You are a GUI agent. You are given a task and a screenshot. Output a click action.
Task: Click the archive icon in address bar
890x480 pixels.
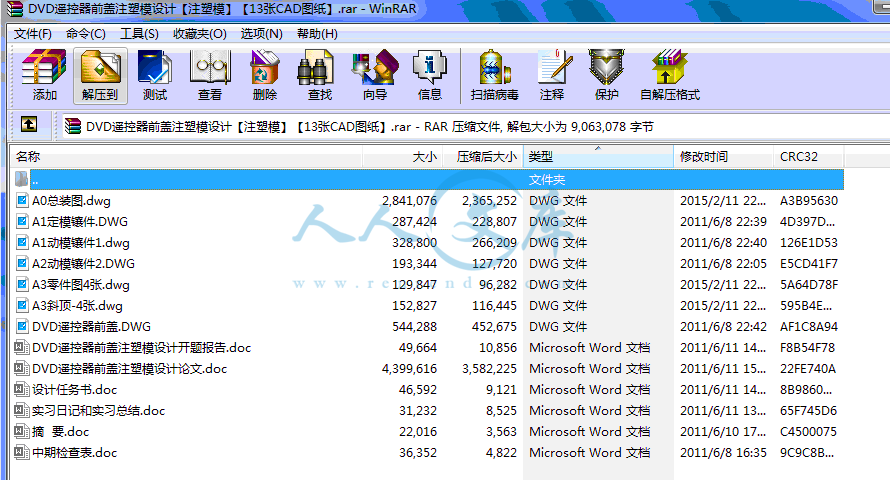point(73,126)
